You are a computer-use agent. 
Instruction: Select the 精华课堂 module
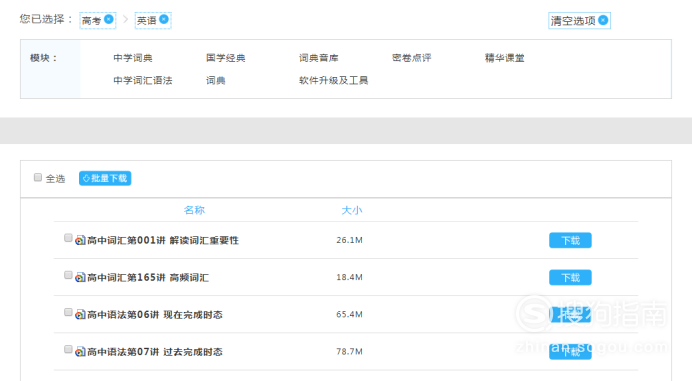point(504,58)
